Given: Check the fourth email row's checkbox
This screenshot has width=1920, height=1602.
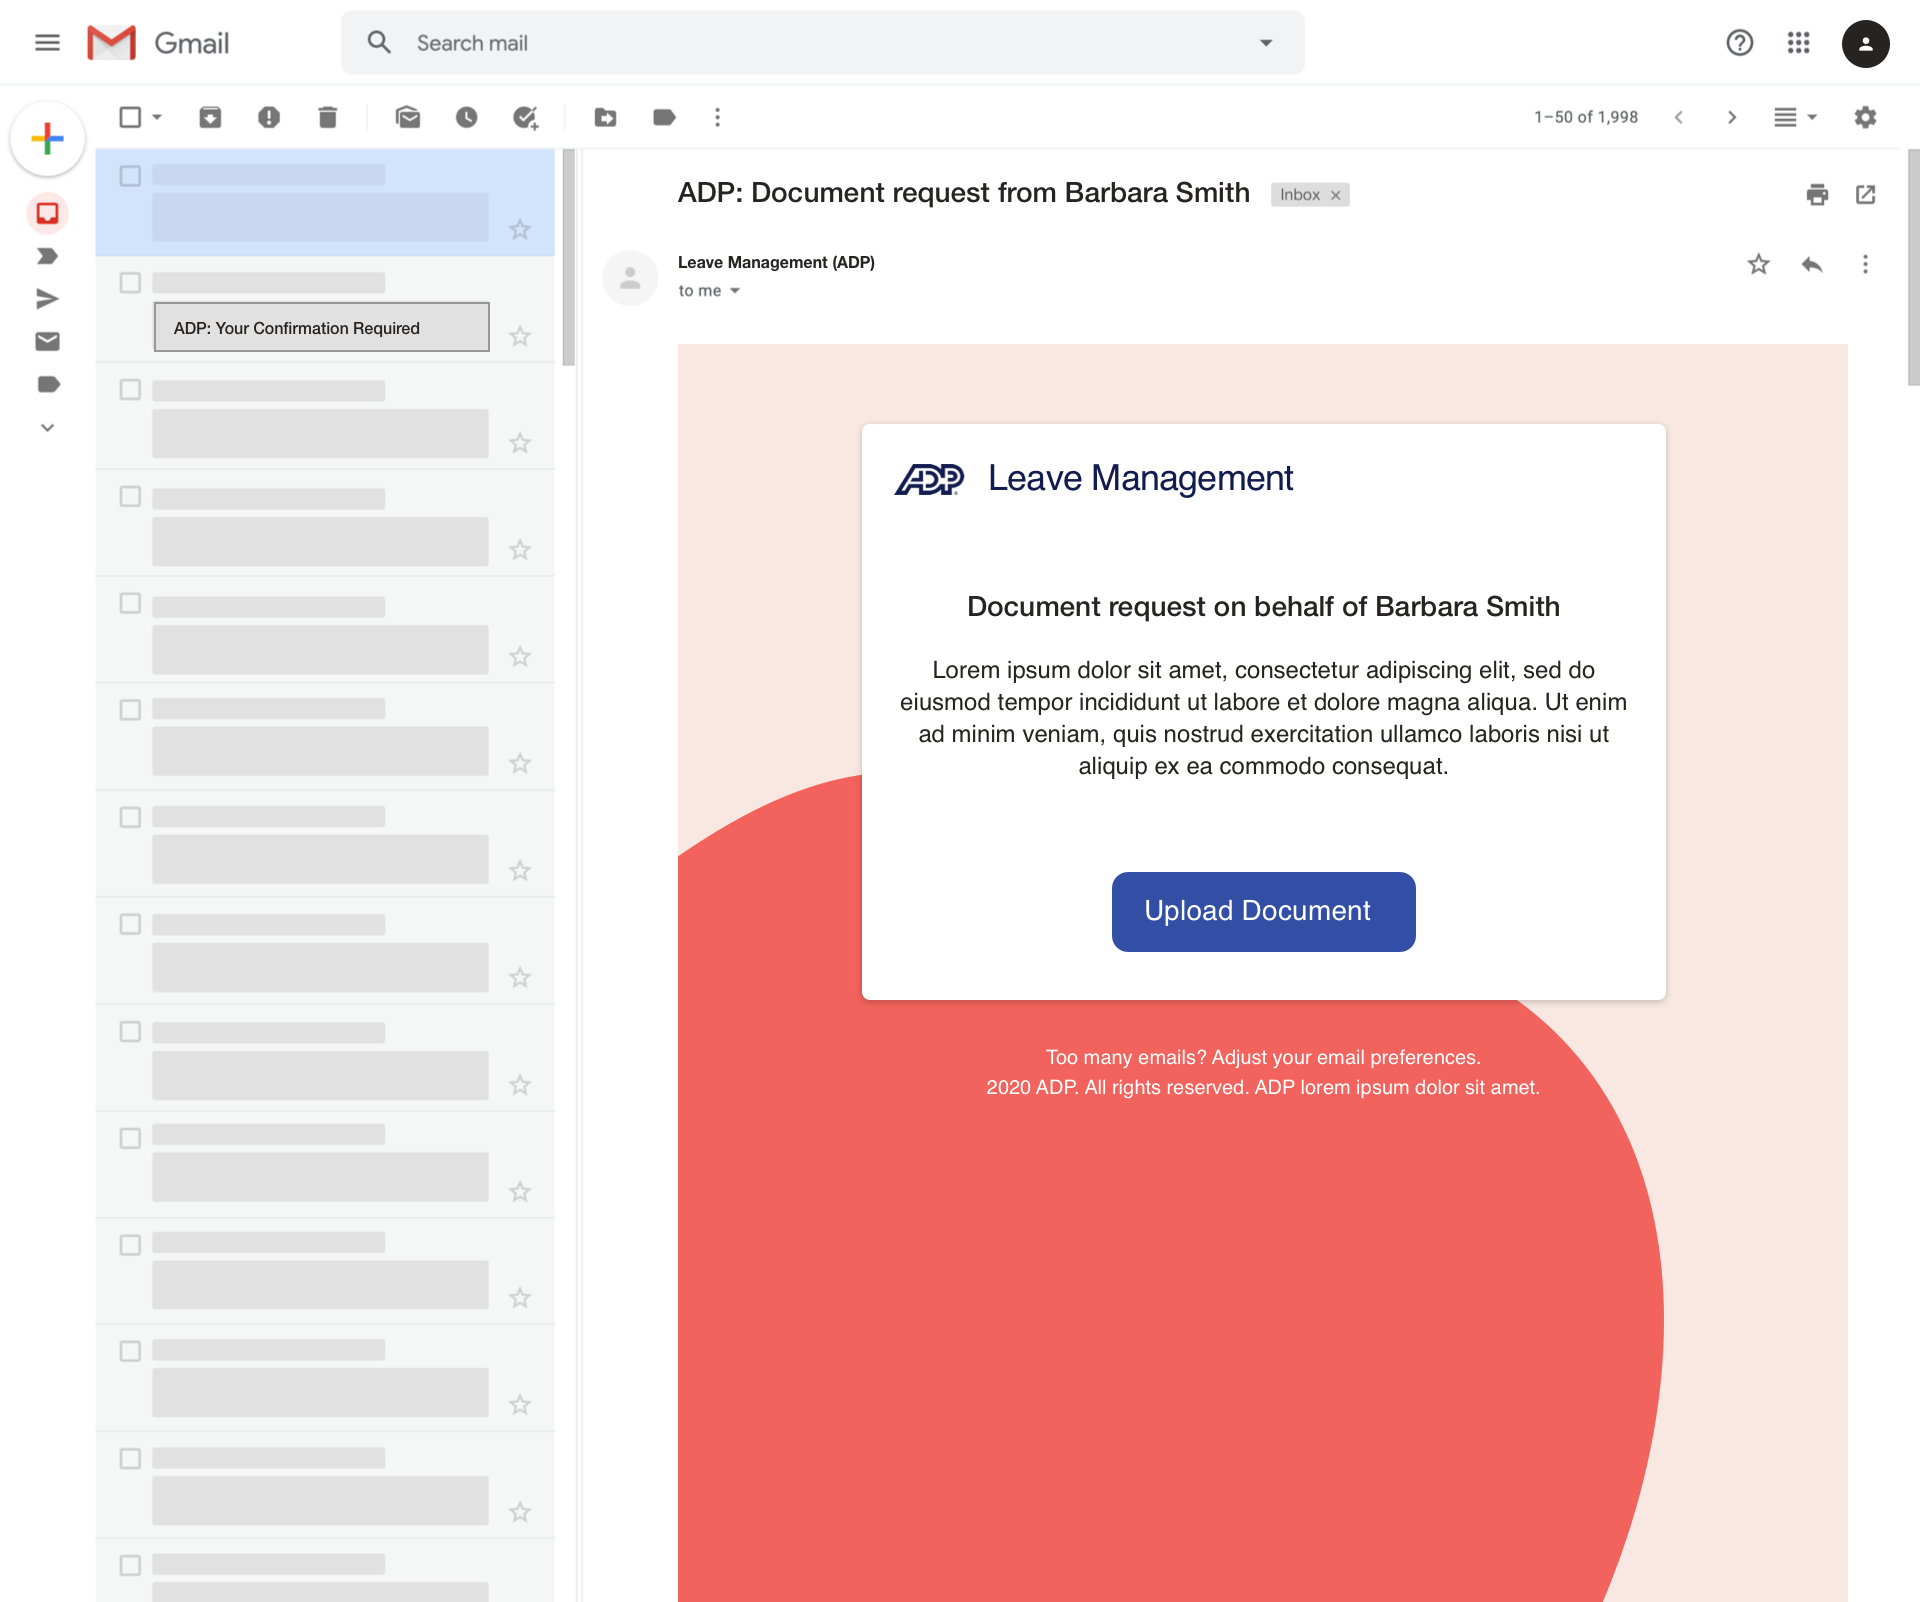Looking at the screenshot, I should 130,497.
